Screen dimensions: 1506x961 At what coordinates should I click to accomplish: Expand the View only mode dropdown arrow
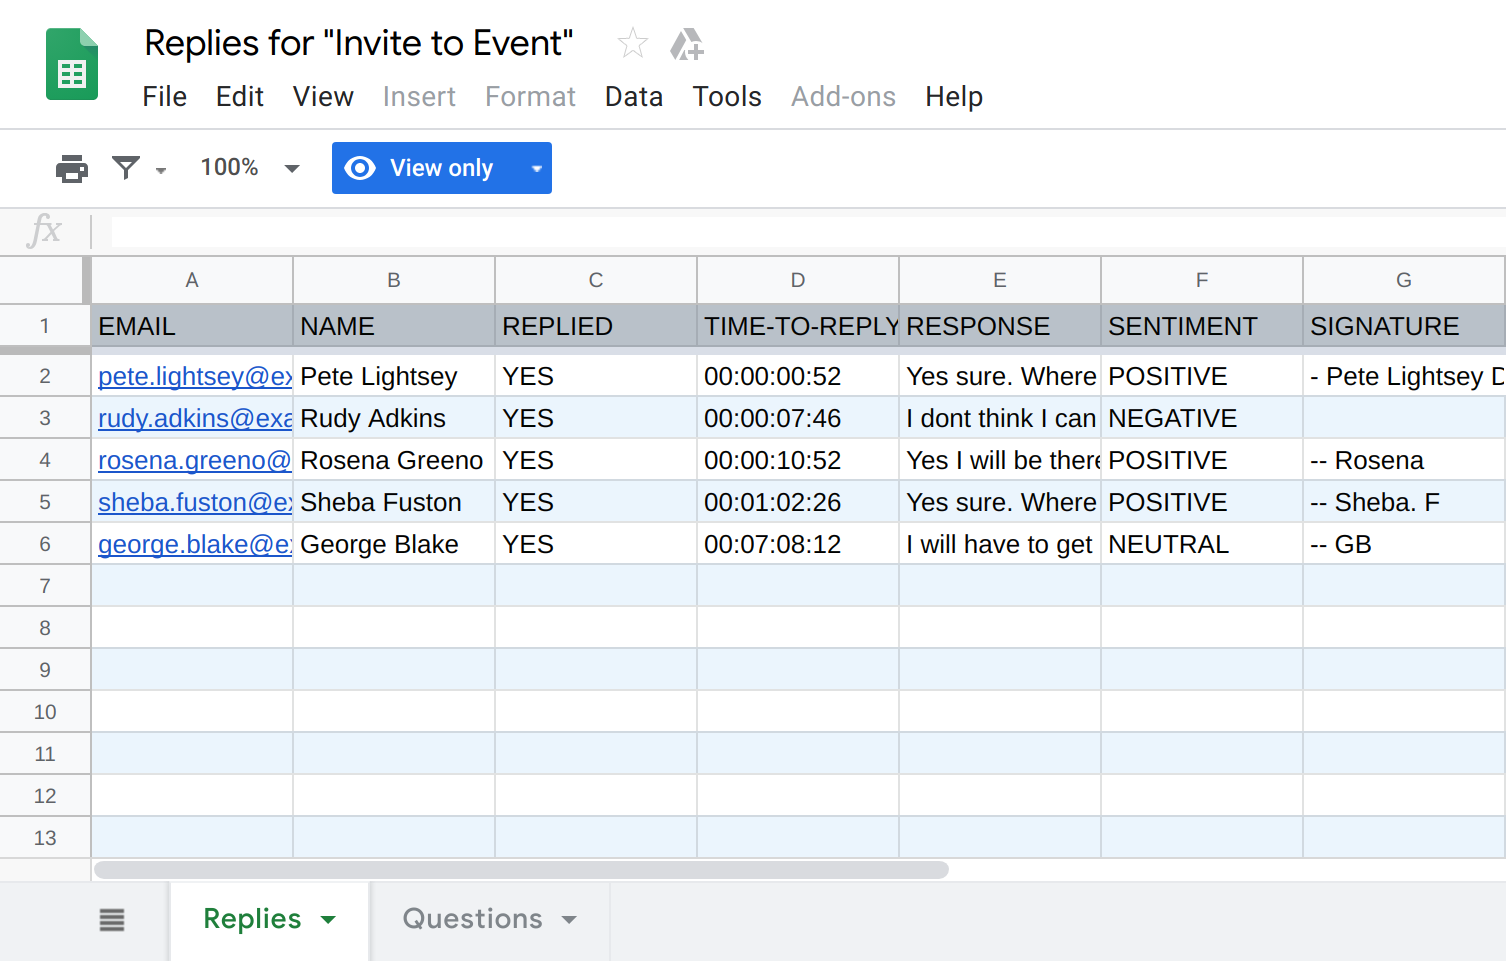click(x=537, y=168)
